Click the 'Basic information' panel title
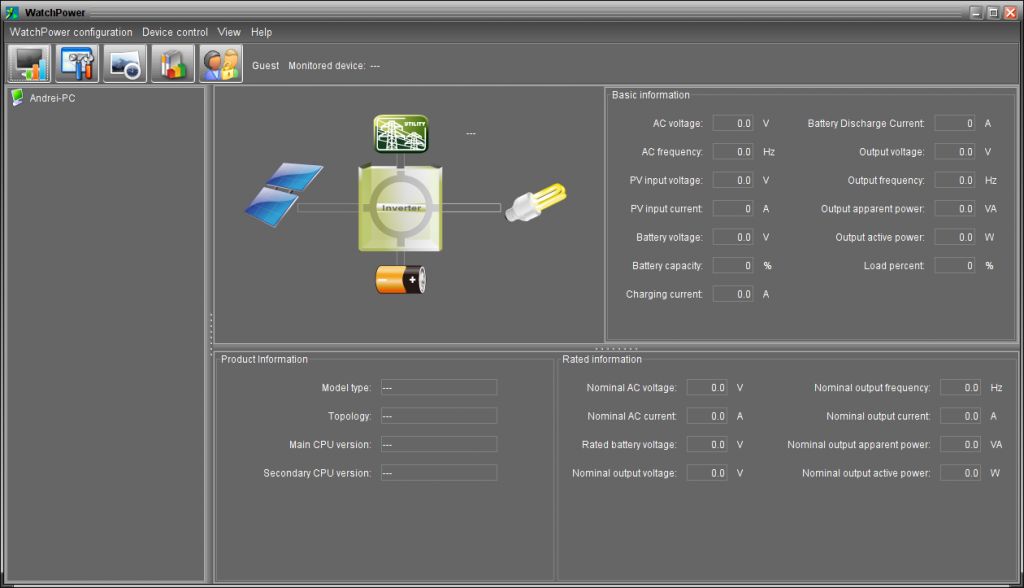Viewport: 1024px width, 588px height. 650,95
